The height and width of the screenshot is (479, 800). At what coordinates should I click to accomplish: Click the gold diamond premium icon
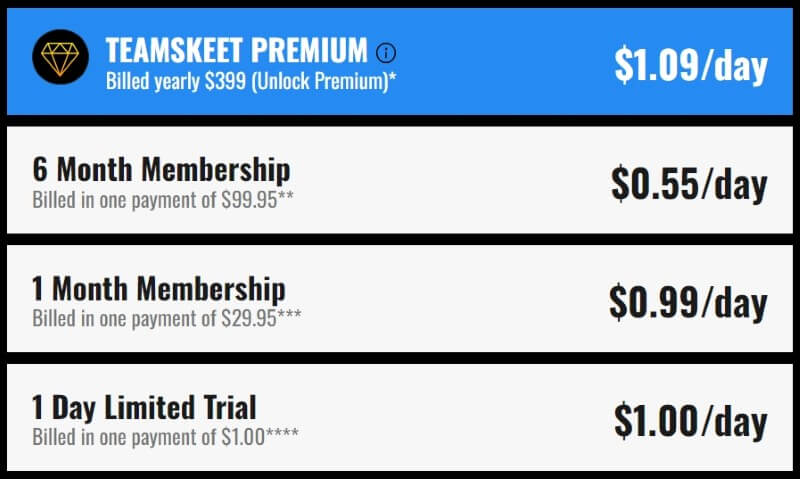click(x=60, y=57)
